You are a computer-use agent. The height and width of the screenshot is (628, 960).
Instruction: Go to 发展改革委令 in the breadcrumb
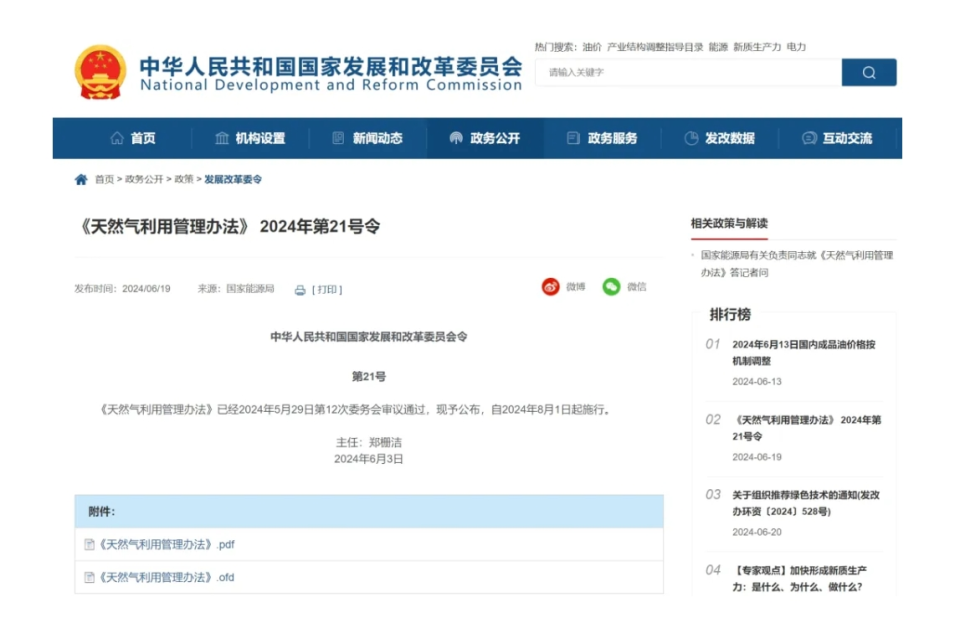click(233, 179)
